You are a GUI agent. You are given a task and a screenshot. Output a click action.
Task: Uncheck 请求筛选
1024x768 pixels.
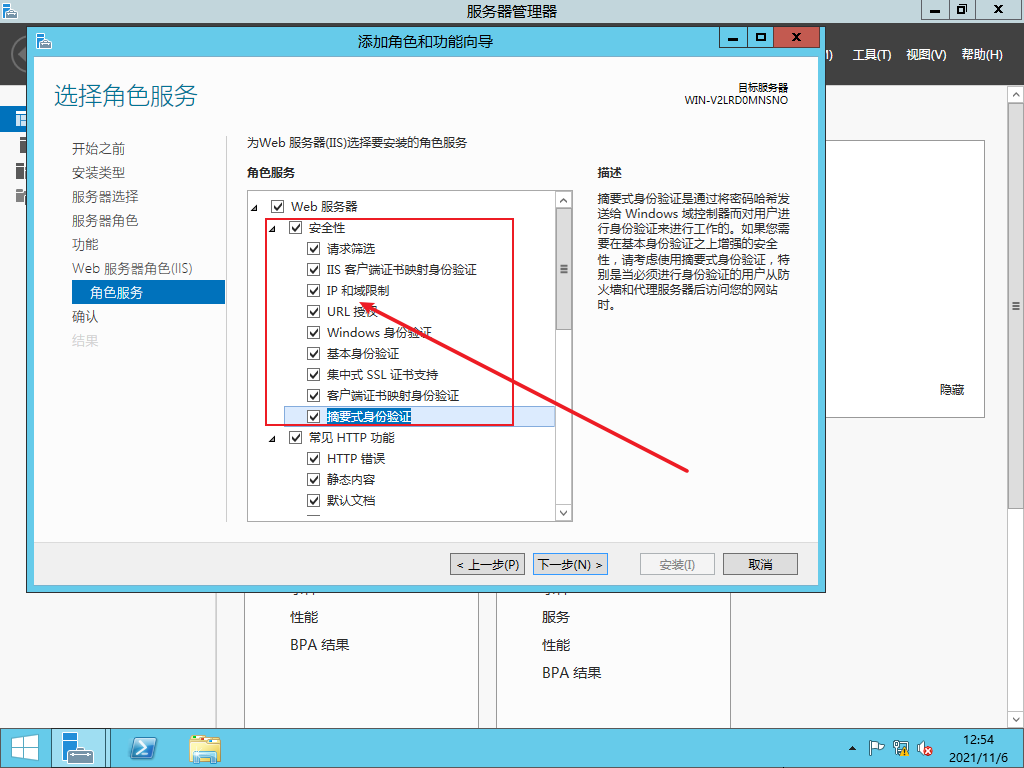313,248
